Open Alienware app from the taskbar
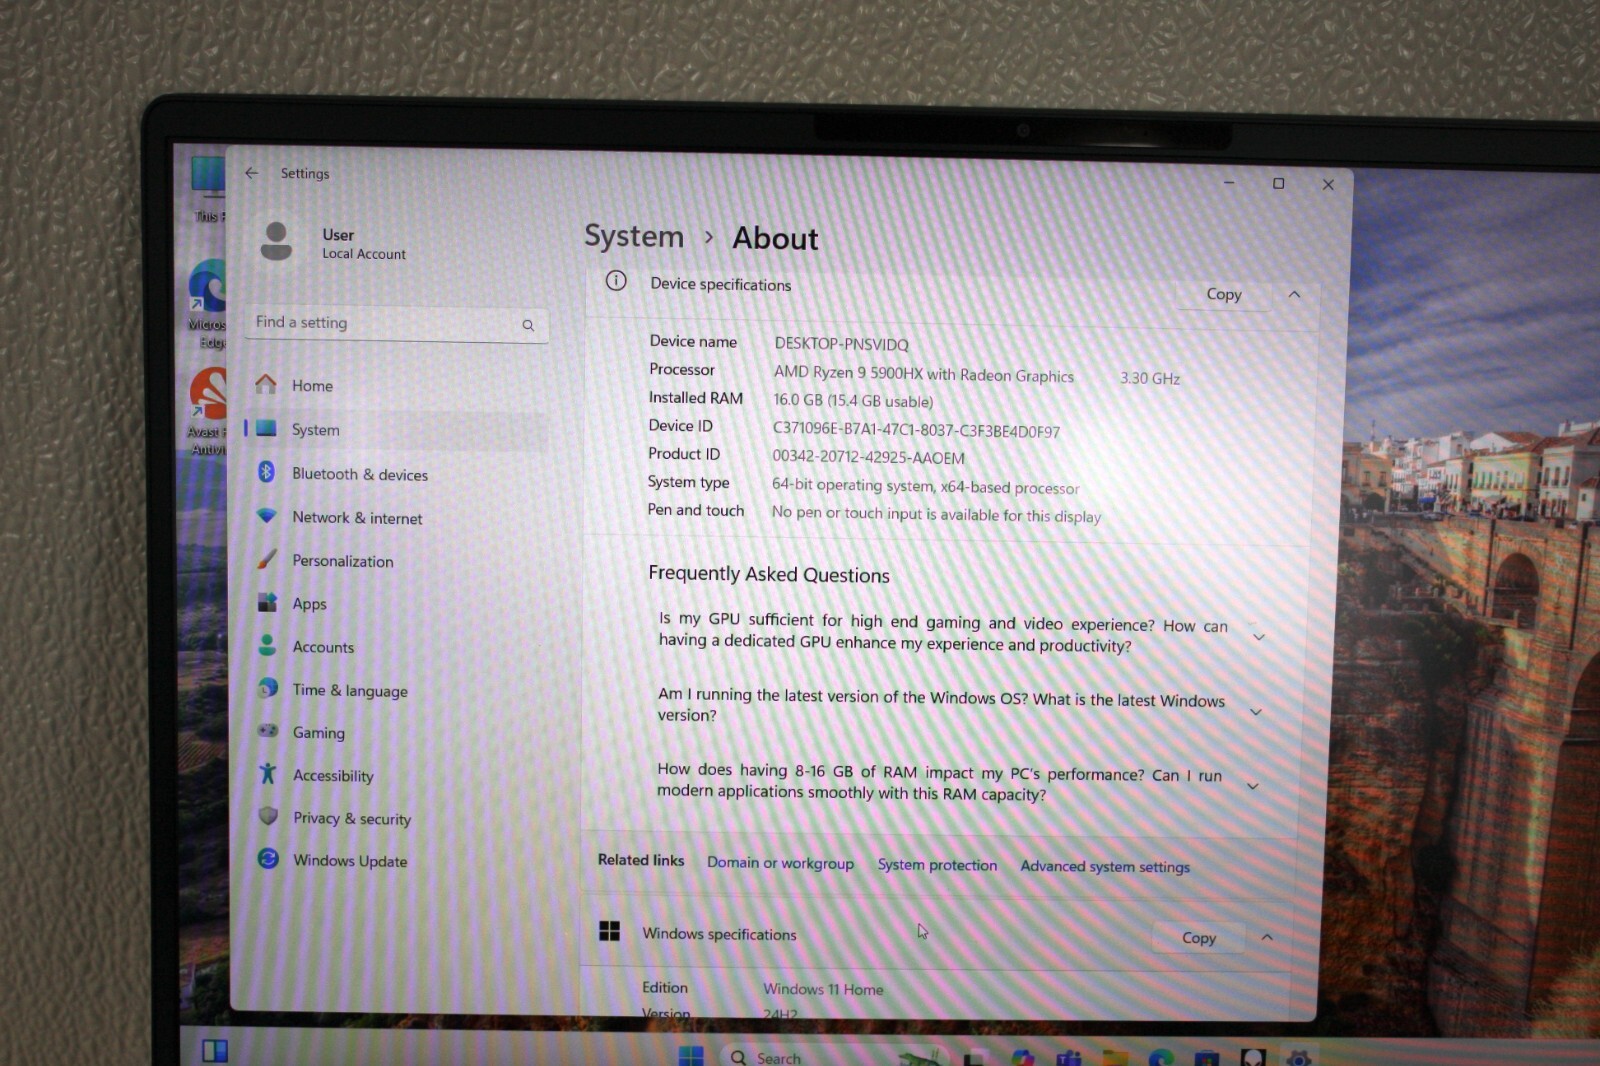The height and width of the screenshot is (1066, 1600). coord(1253,1057)
